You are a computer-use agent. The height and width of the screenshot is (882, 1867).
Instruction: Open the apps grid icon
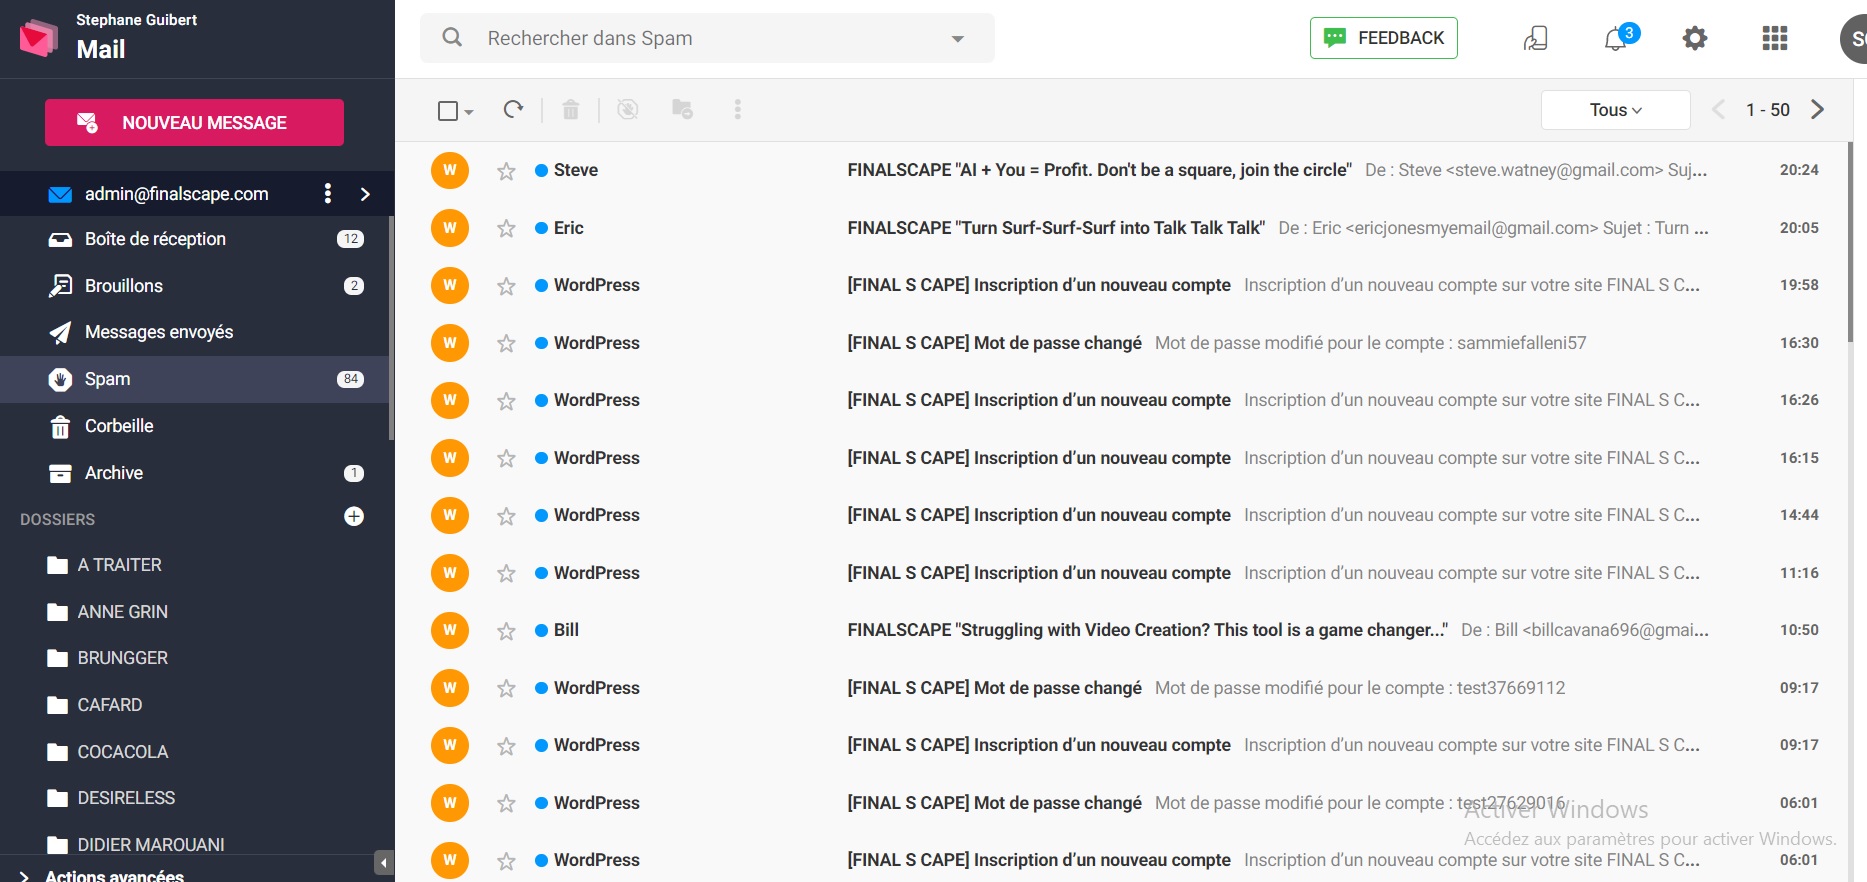coord(1775,38)
